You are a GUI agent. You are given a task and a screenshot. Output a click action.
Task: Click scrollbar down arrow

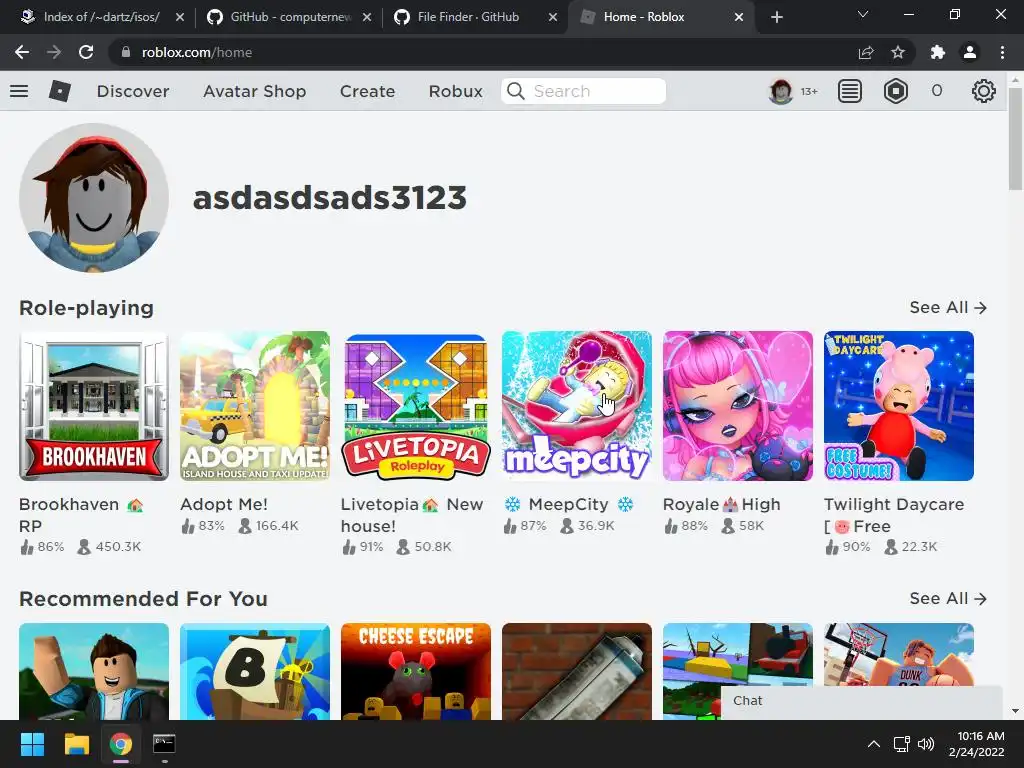coord(1015,711)
